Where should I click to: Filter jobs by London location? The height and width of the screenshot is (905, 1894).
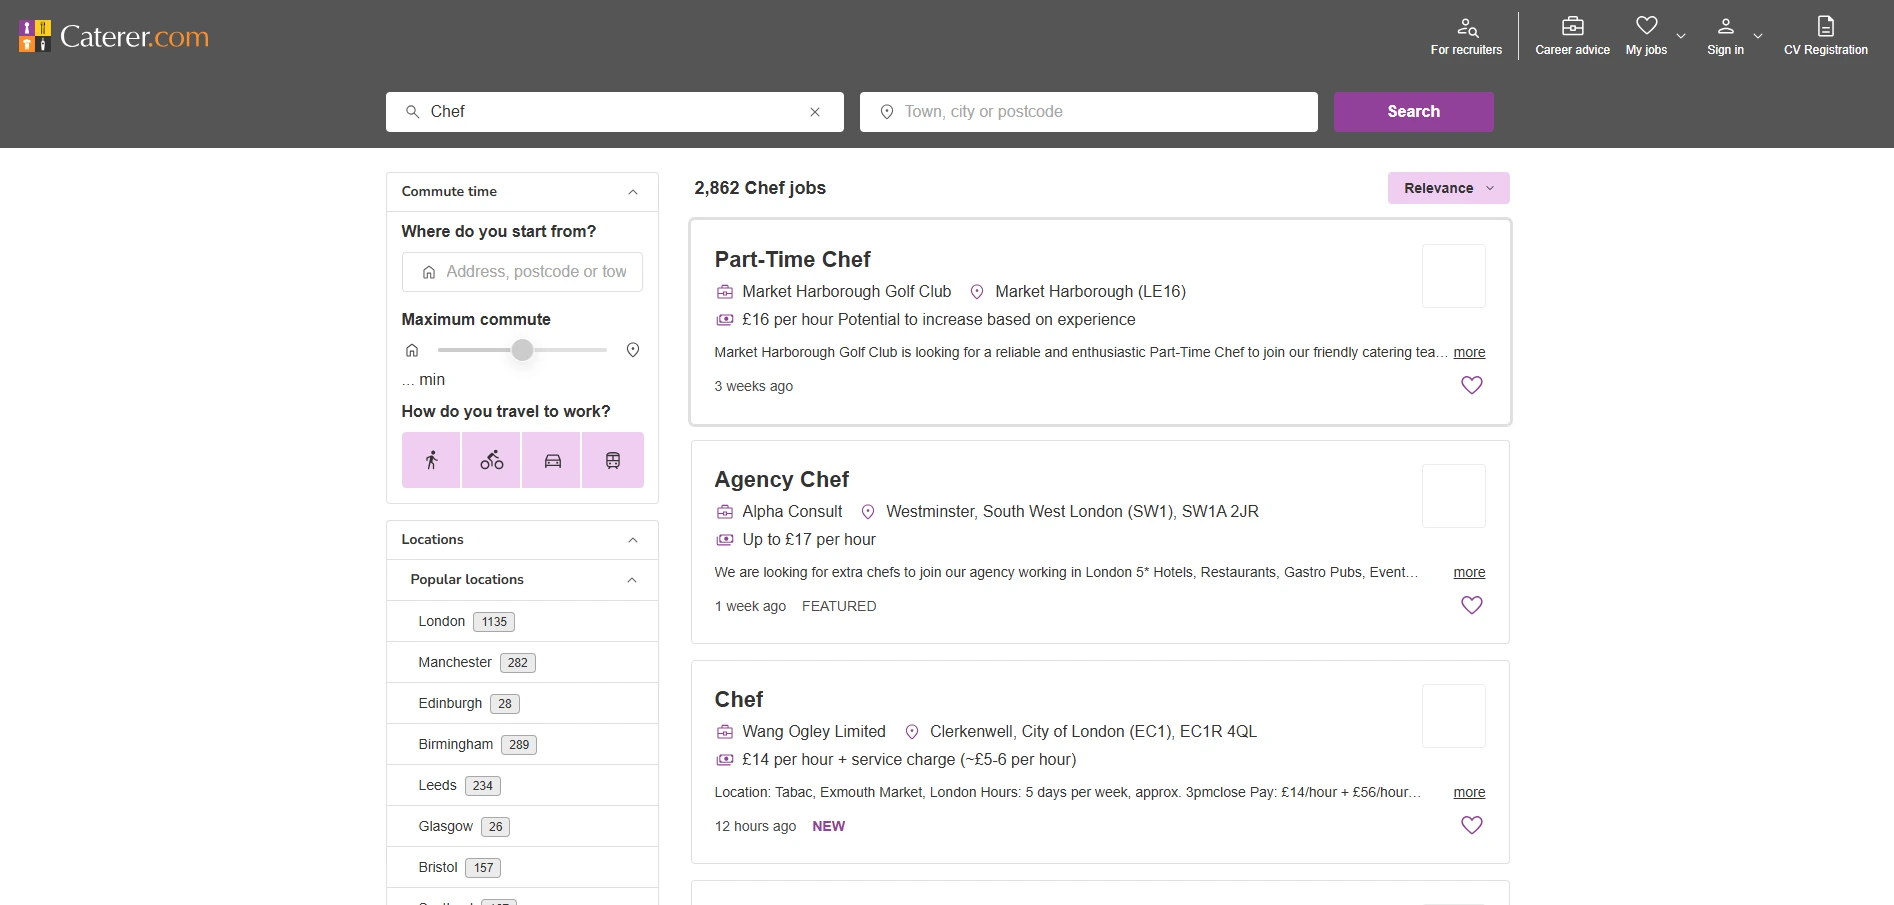522,621
